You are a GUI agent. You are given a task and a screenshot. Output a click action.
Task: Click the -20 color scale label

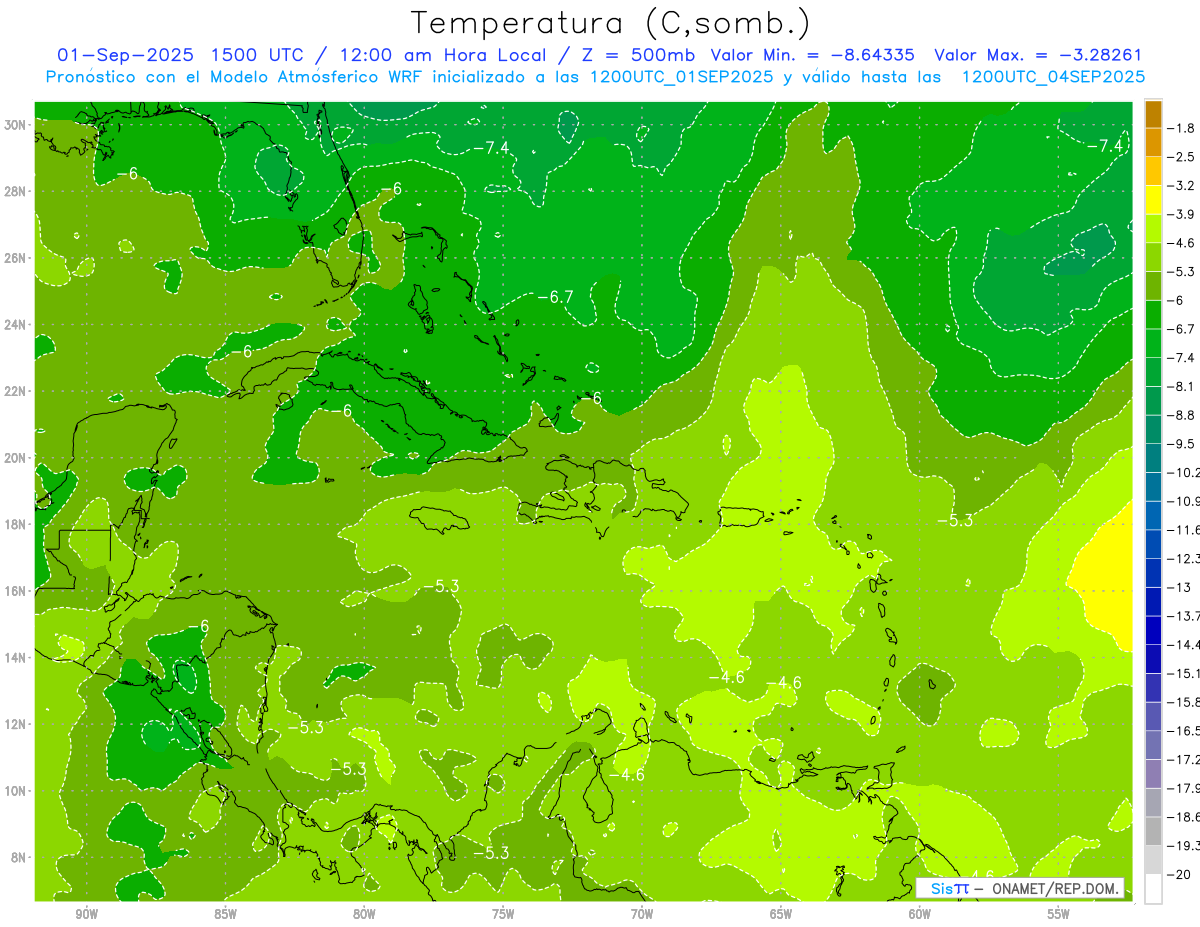point(1178,874)
